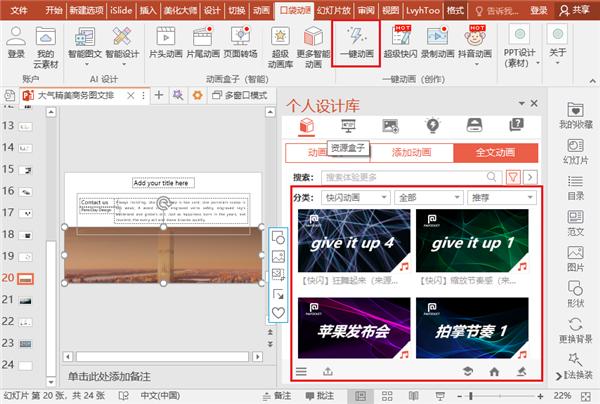Viewport: 600px width, 404px height.
Task: Open the 文件 menu
Action: 18,10
